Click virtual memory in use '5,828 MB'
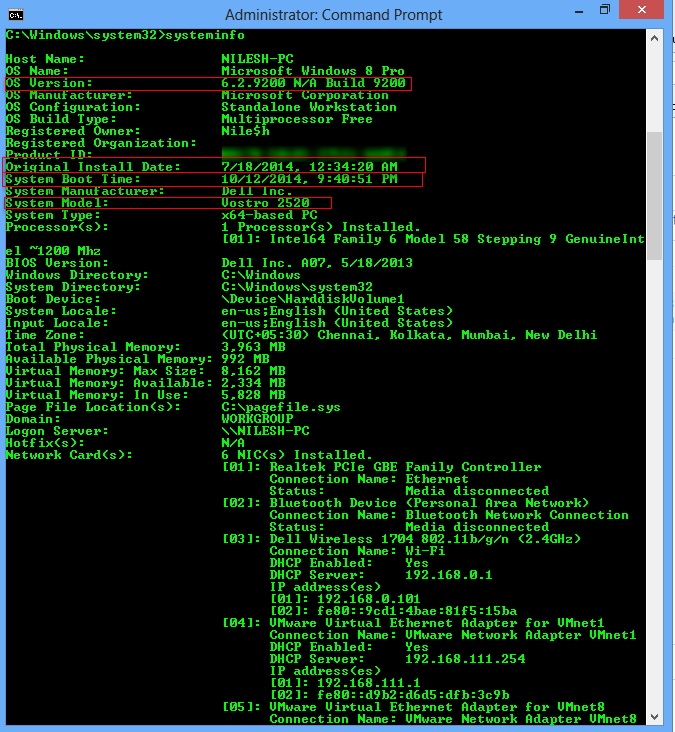Image resolution: width=675 pixels, height=732 pixels. pyautogui.click(x=253, y=395)
